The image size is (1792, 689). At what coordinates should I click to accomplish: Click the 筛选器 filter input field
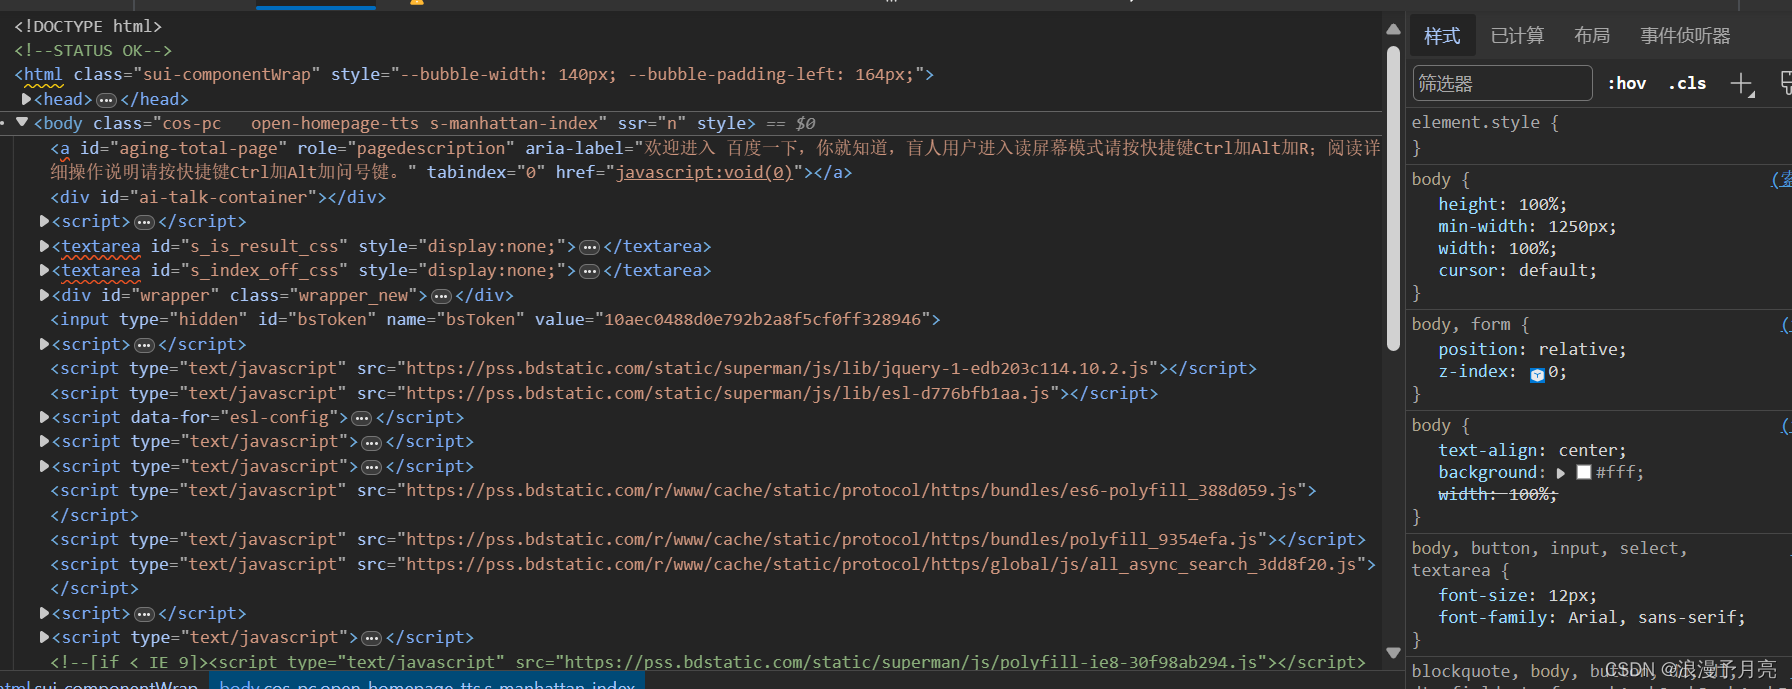[x=1502, y=83]
